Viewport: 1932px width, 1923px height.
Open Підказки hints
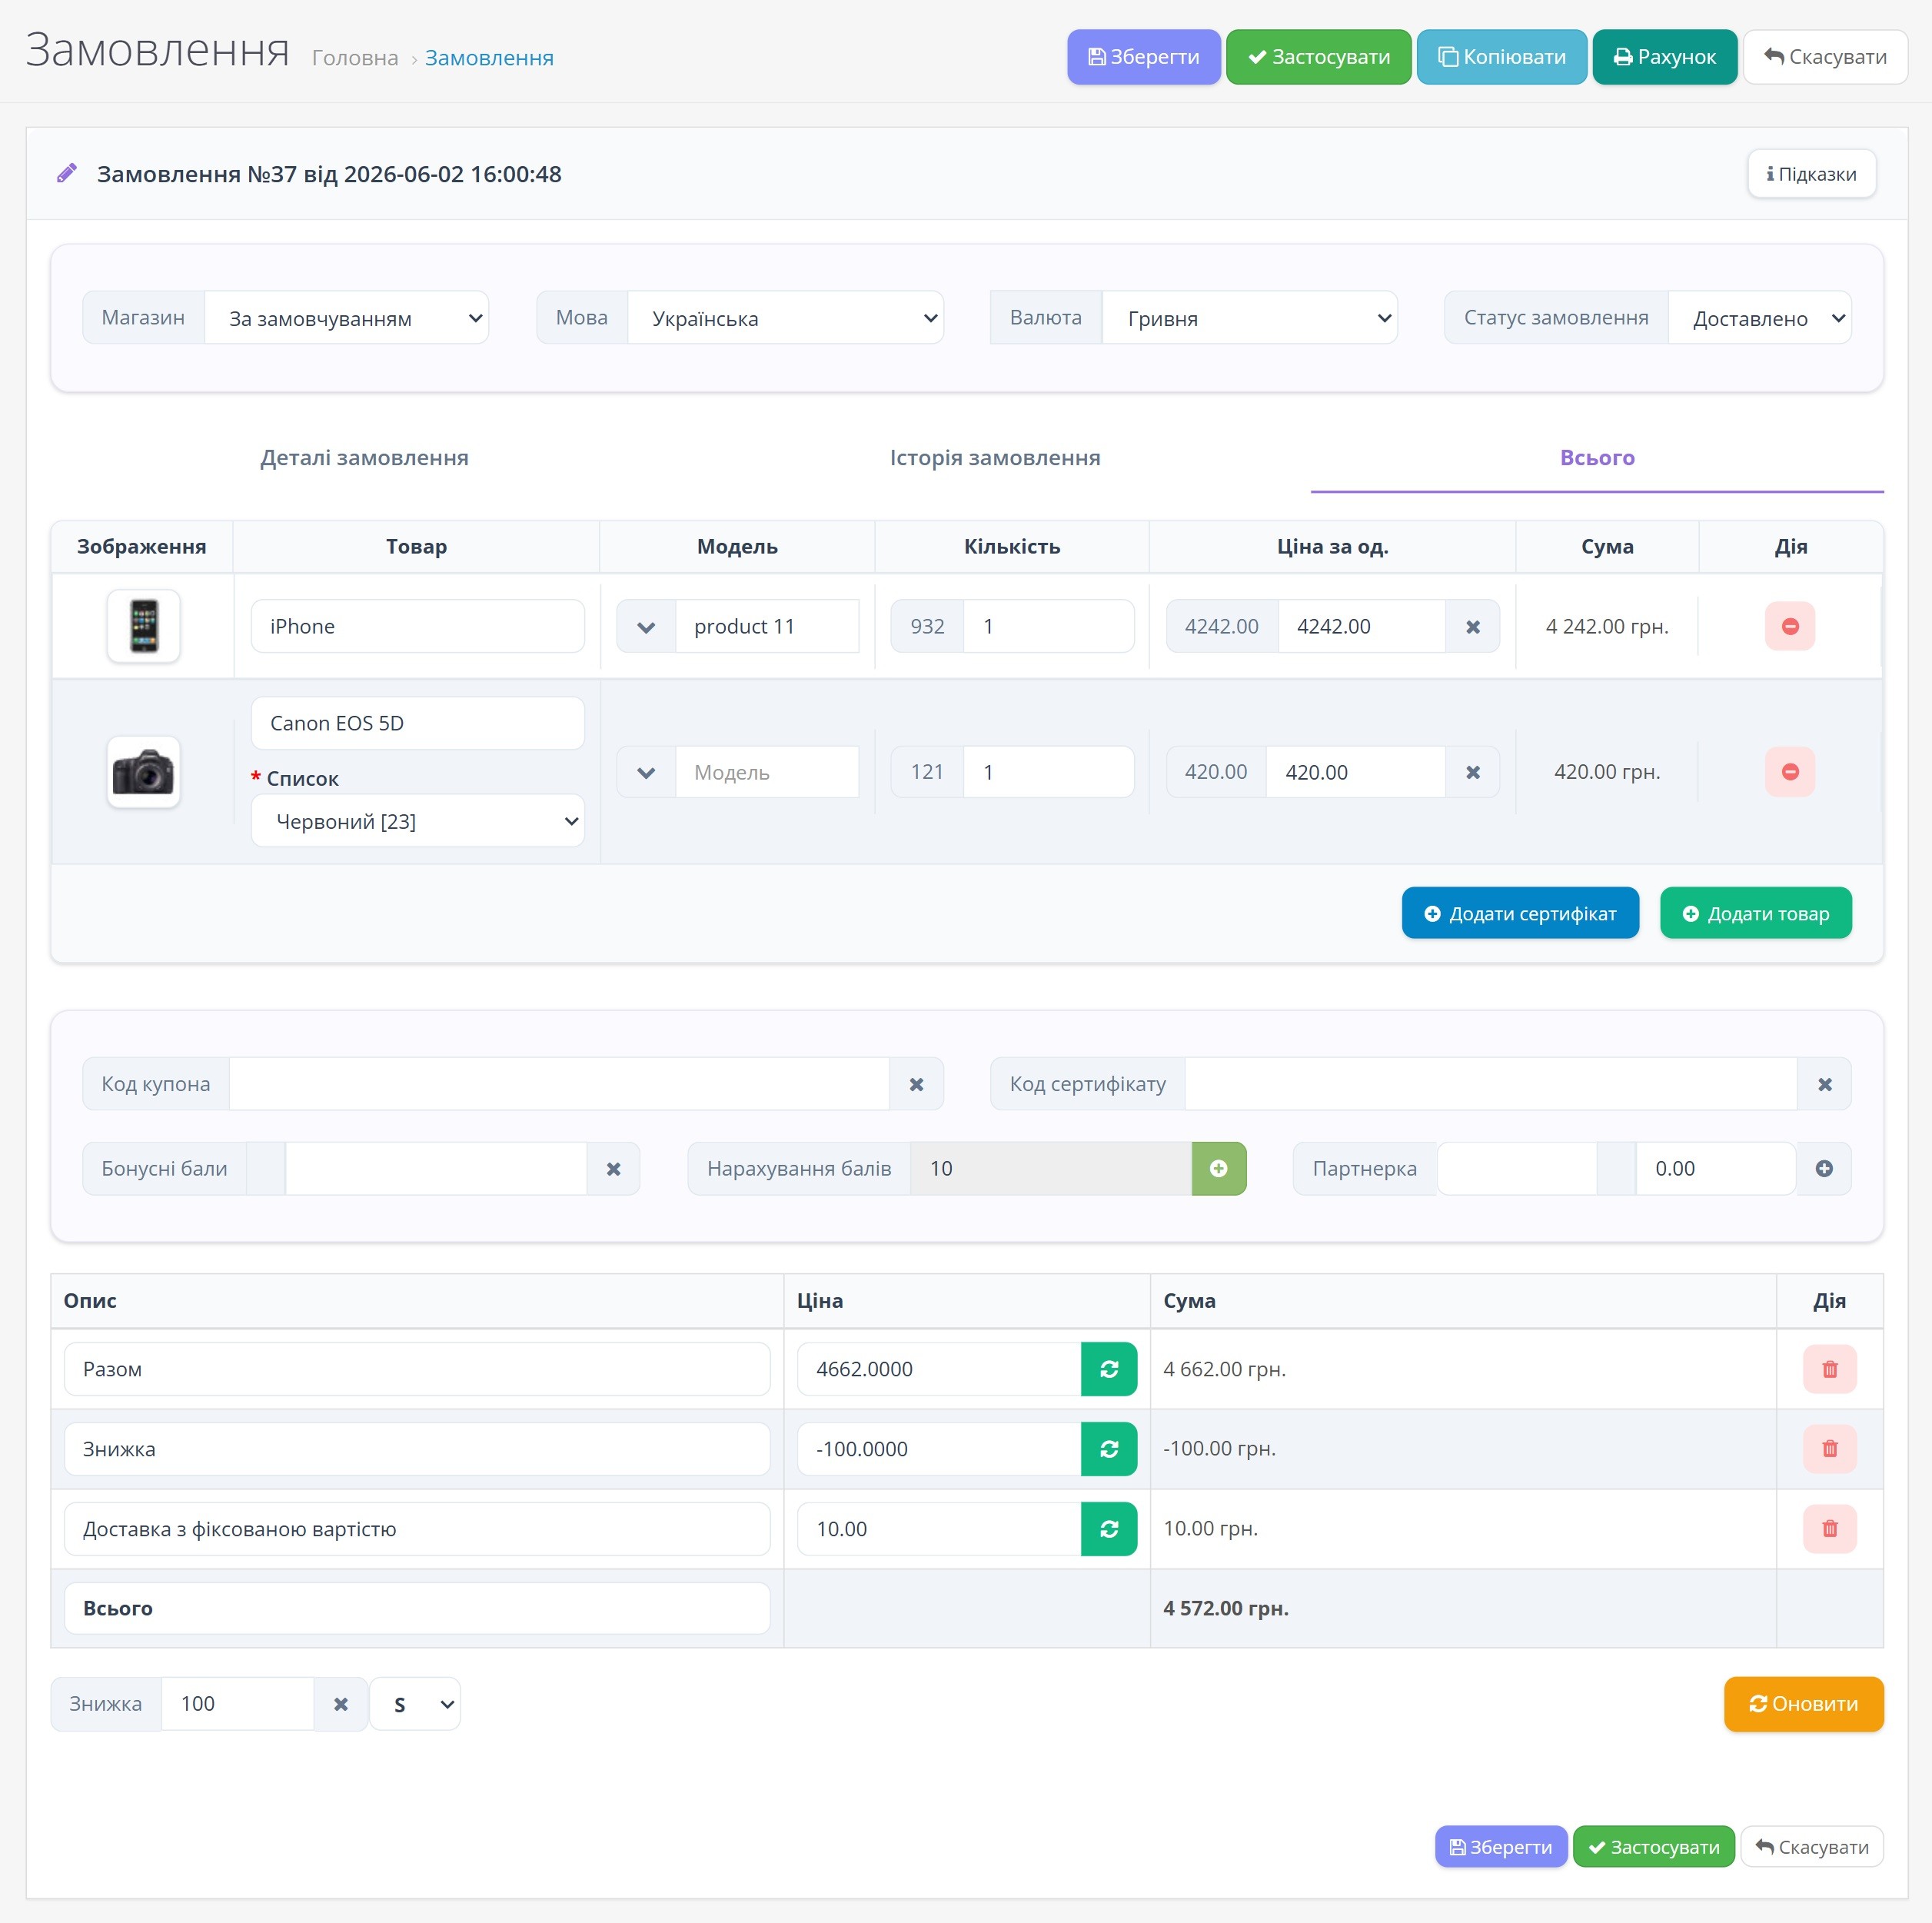(1811, 174)
